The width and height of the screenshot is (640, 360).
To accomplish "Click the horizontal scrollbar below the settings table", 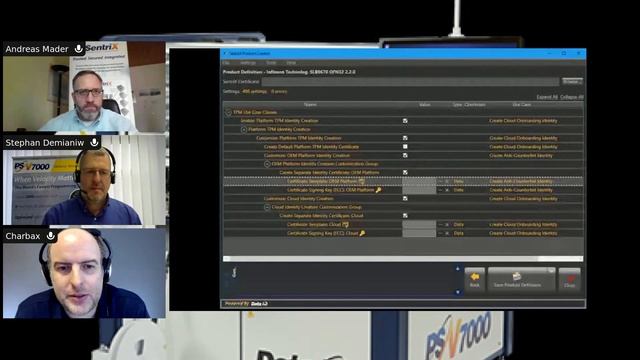I will [403, 258].
